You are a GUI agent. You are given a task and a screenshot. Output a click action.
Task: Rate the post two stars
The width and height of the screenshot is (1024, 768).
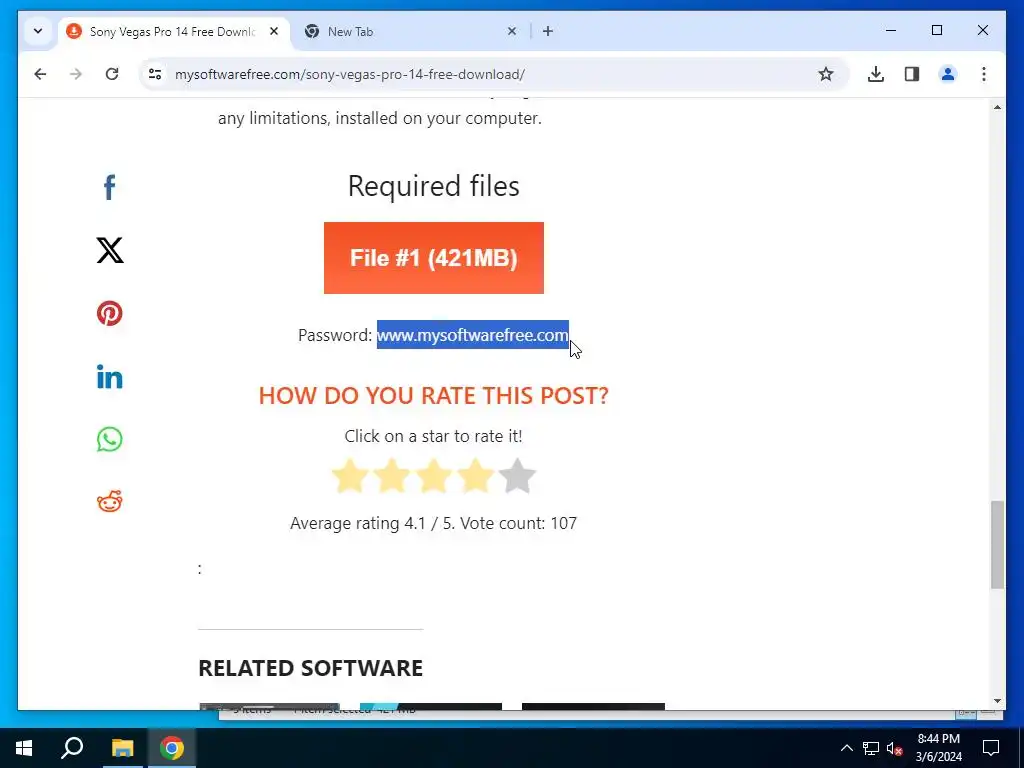coord(392,476)
